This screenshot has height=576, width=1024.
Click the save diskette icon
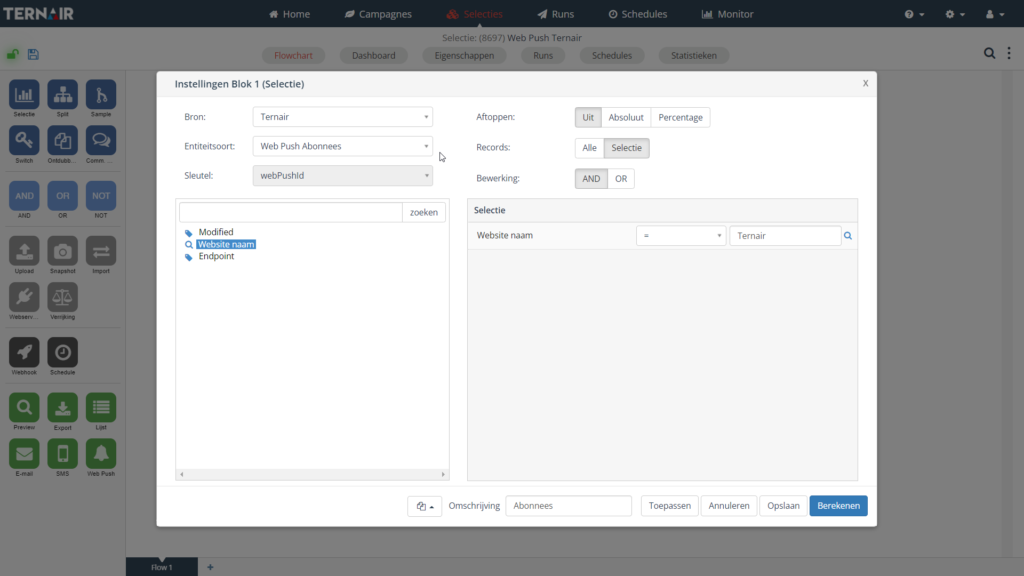(33, 54)
